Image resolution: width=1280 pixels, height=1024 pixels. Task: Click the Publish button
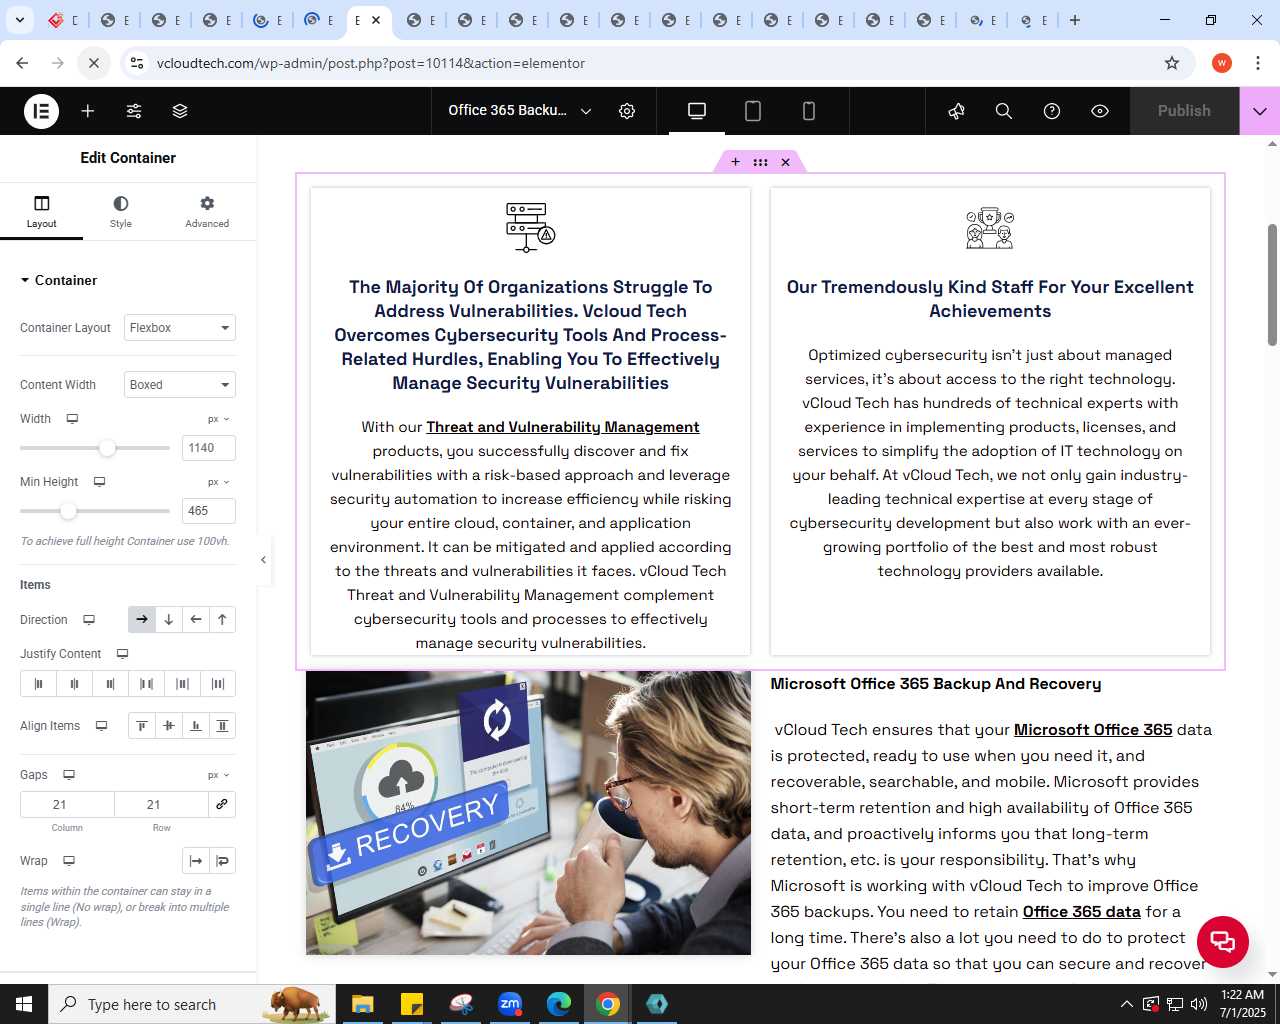point(1184,111)
